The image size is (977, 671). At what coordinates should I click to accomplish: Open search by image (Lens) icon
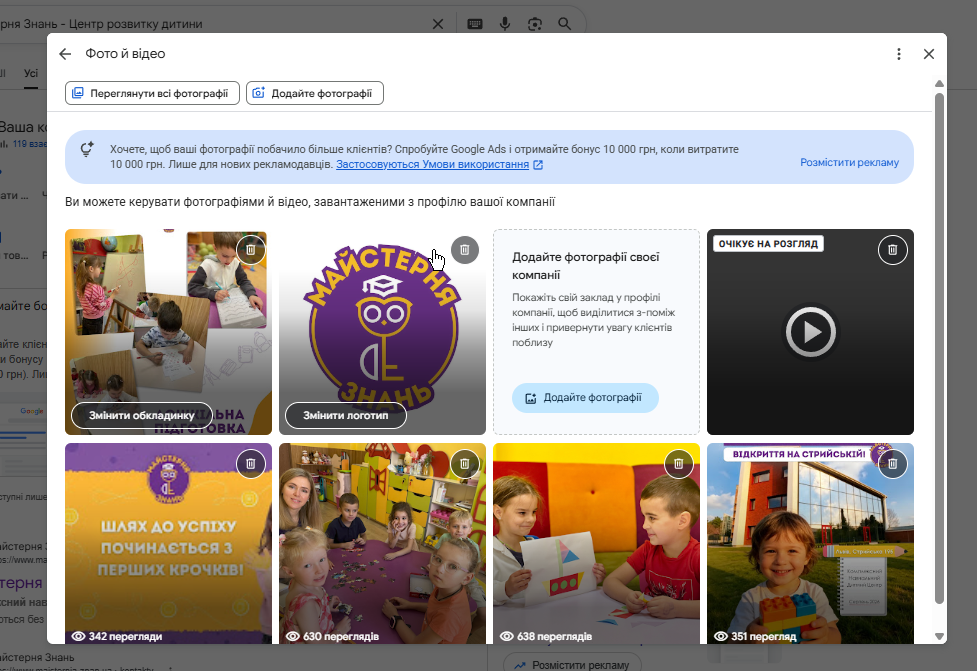[535, 24]
